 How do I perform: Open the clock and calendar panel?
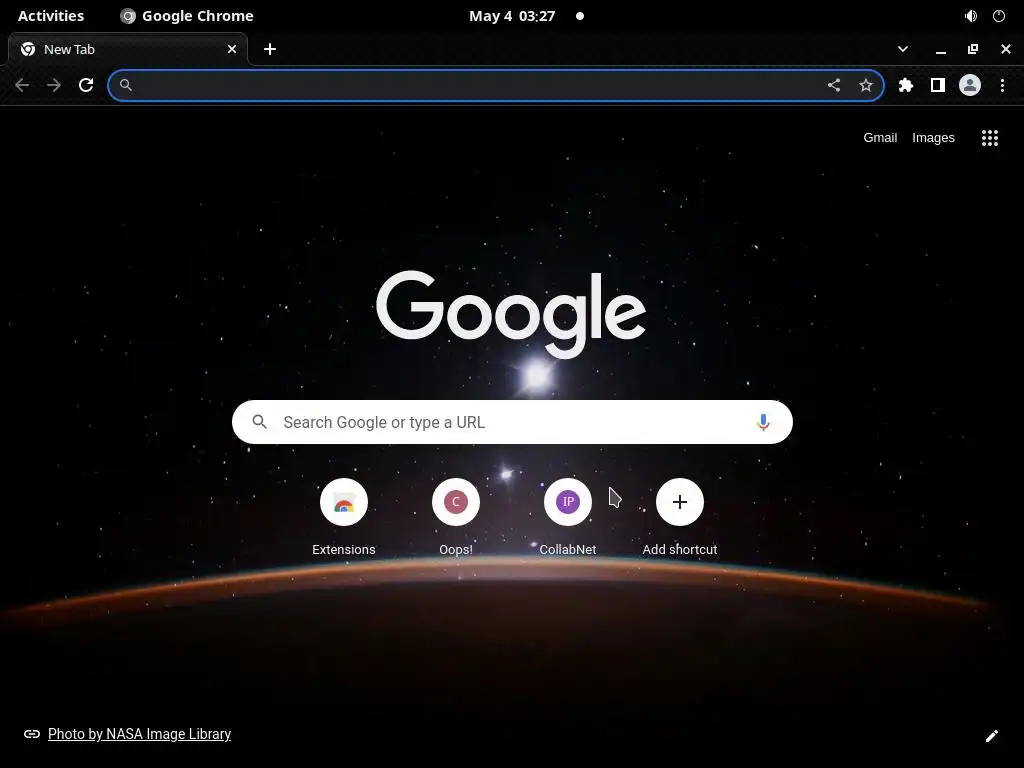click(x=512, y=16)
